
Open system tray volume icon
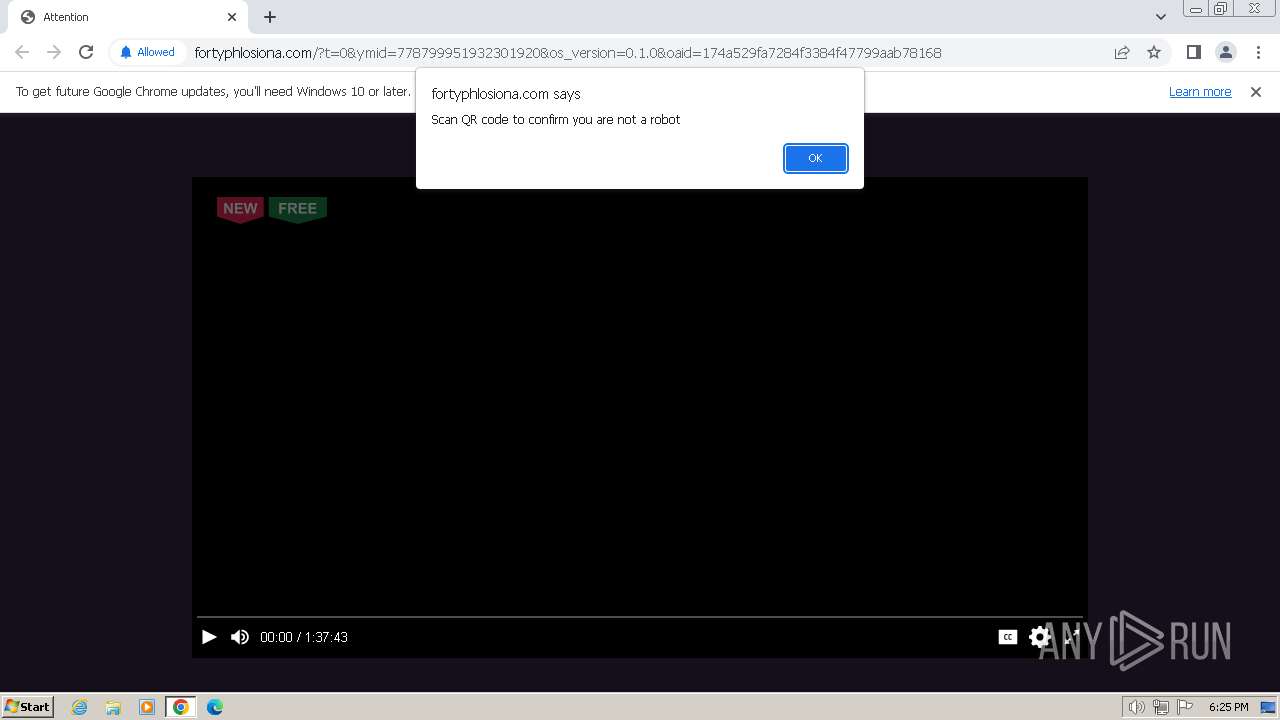(1137, 707)
